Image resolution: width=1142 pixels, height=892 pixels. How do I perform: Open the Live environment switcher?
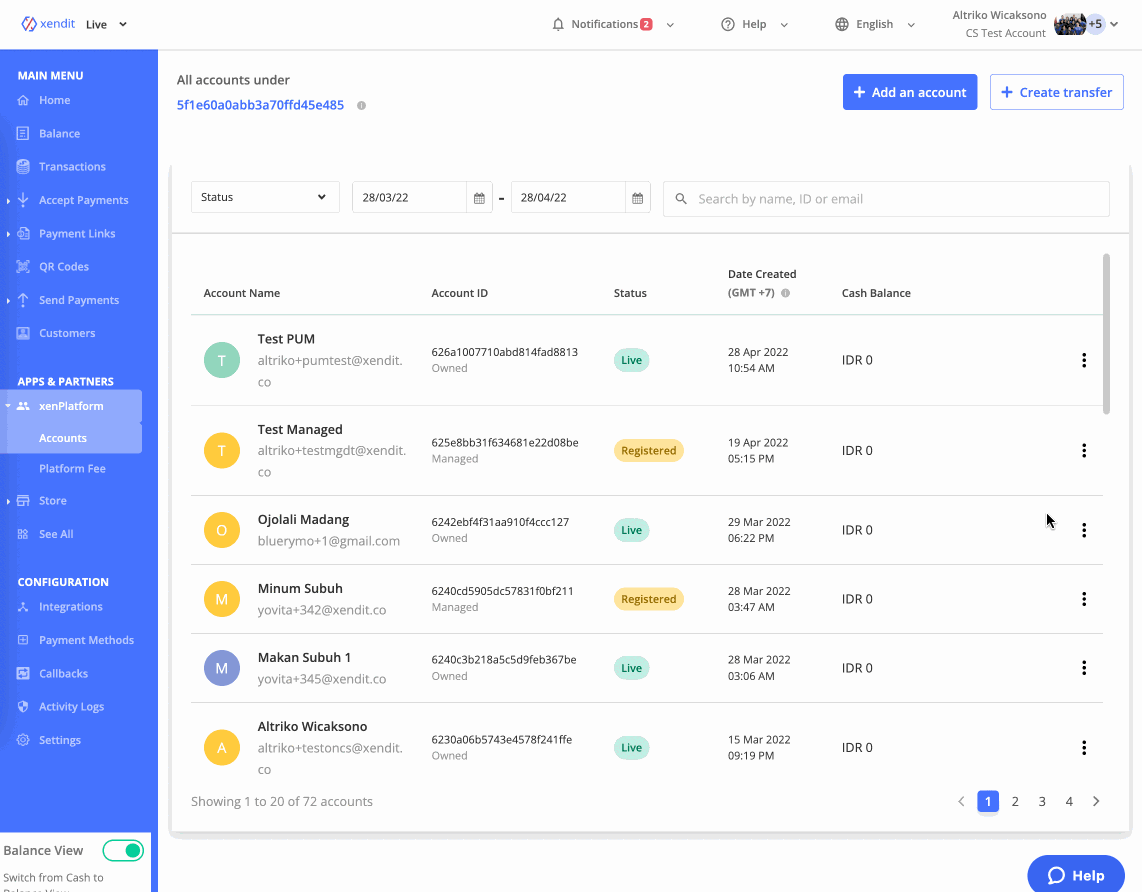coord(107,24)
